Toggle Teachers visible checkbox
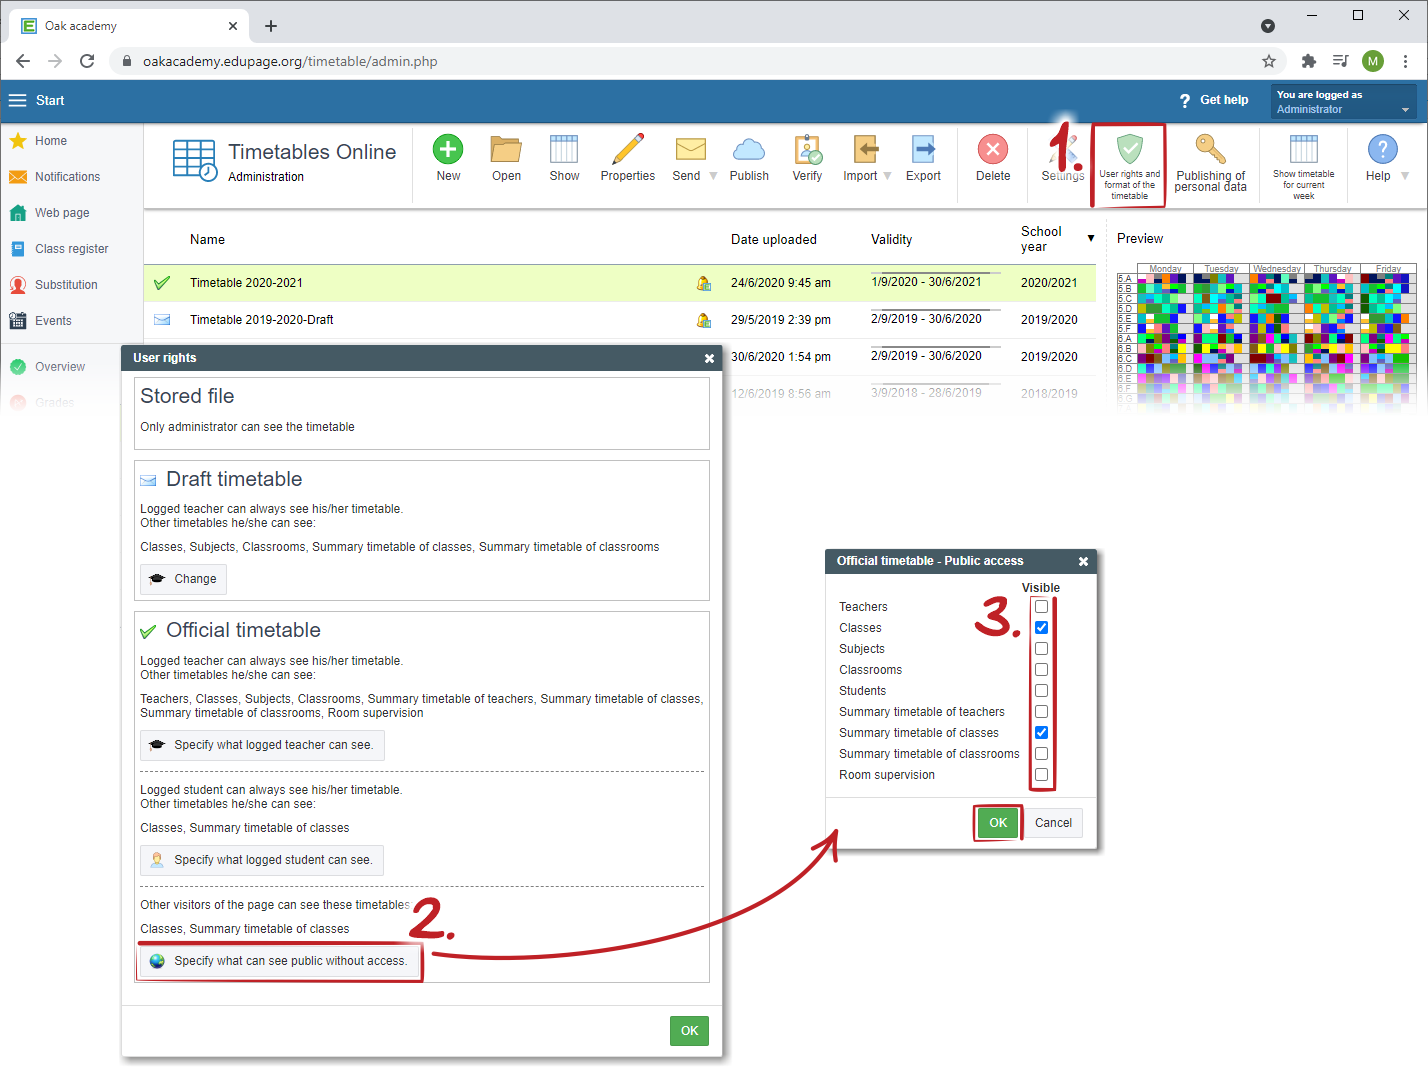This screenshot has width=1428, height=1067. click(x=1041, y=607)
